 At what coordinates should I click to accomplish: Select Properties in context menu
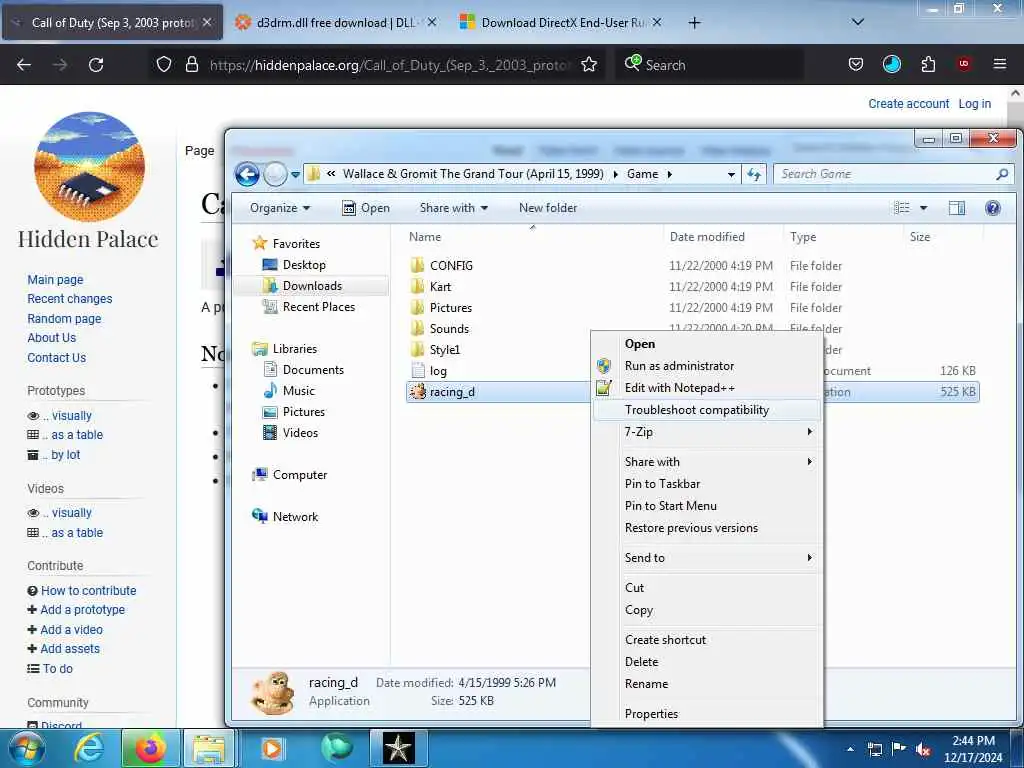[707, 714]
